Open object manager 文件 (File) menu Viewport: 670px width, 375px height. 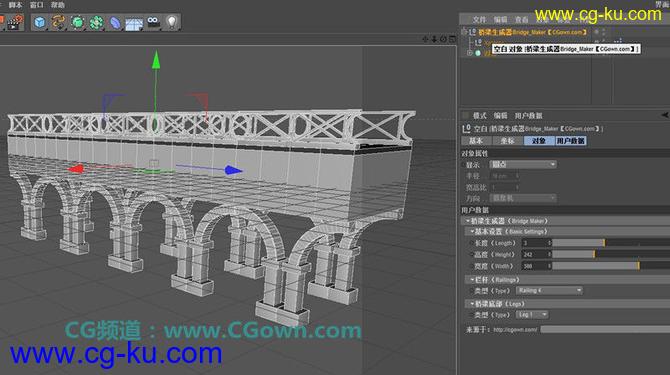(x=479, y=20)
